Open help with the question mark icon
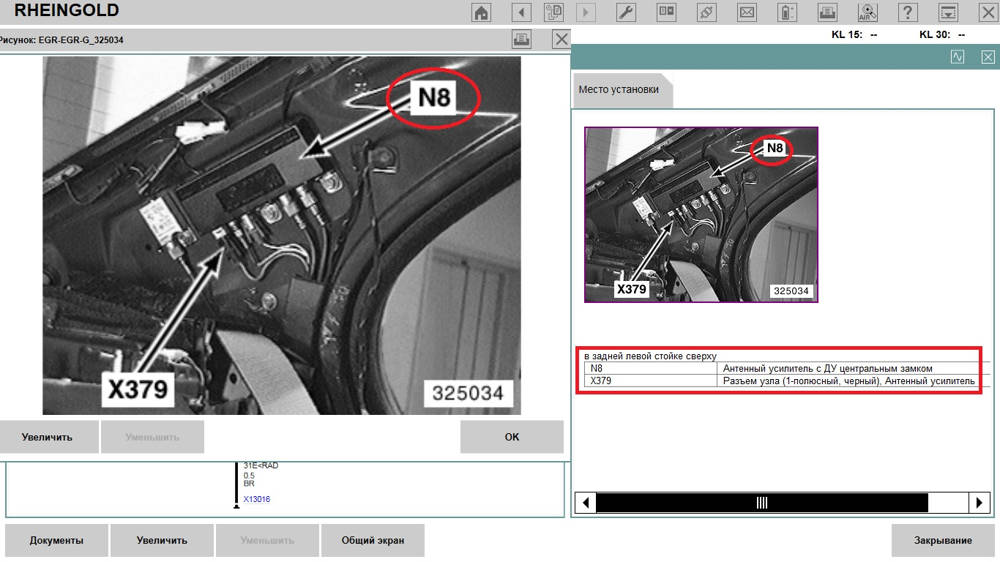This screenshot has width=1000, height=562. click(907, 12)
